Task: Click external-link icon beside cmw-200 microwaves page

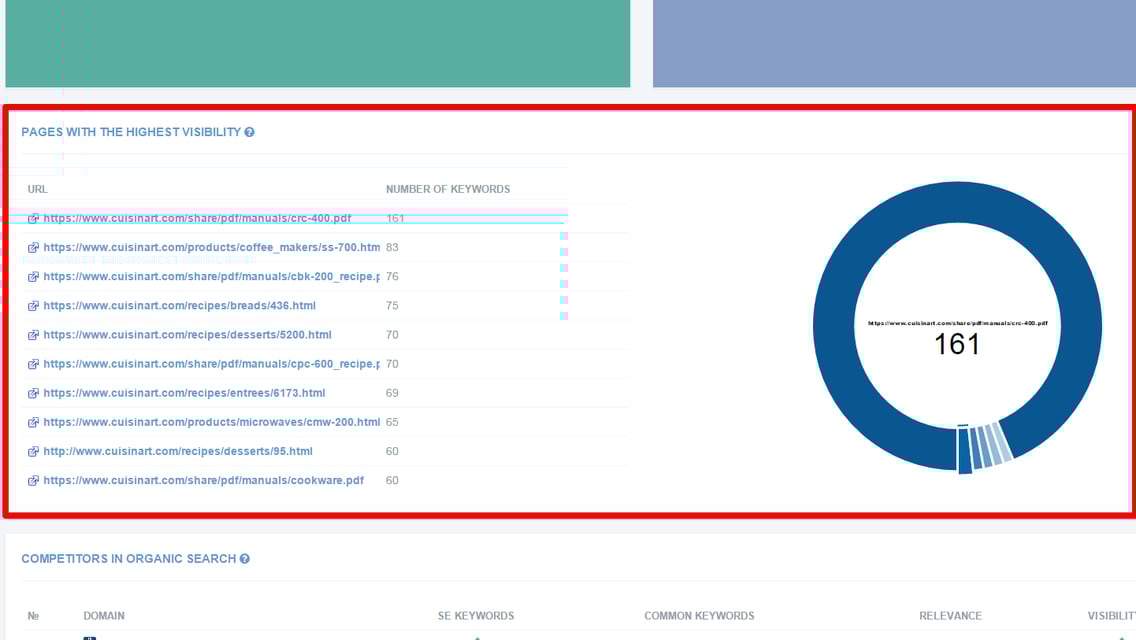Action: click(33, 421)
